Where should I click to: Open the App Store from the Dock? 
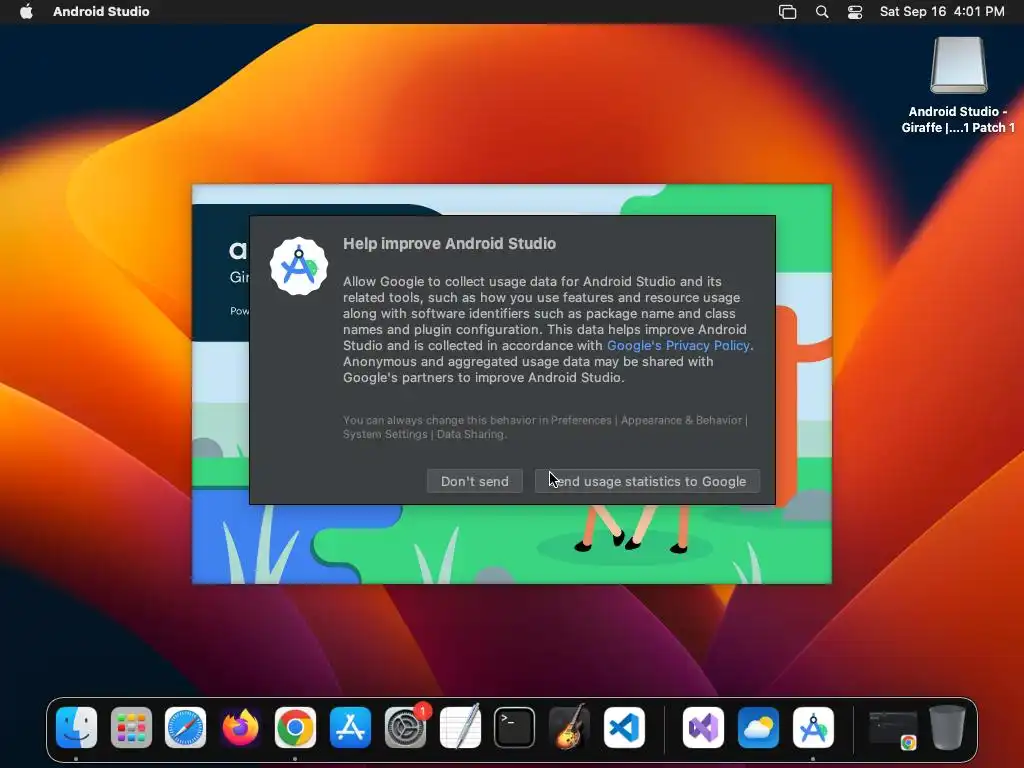pyautogui.click(x=350, y=728)
